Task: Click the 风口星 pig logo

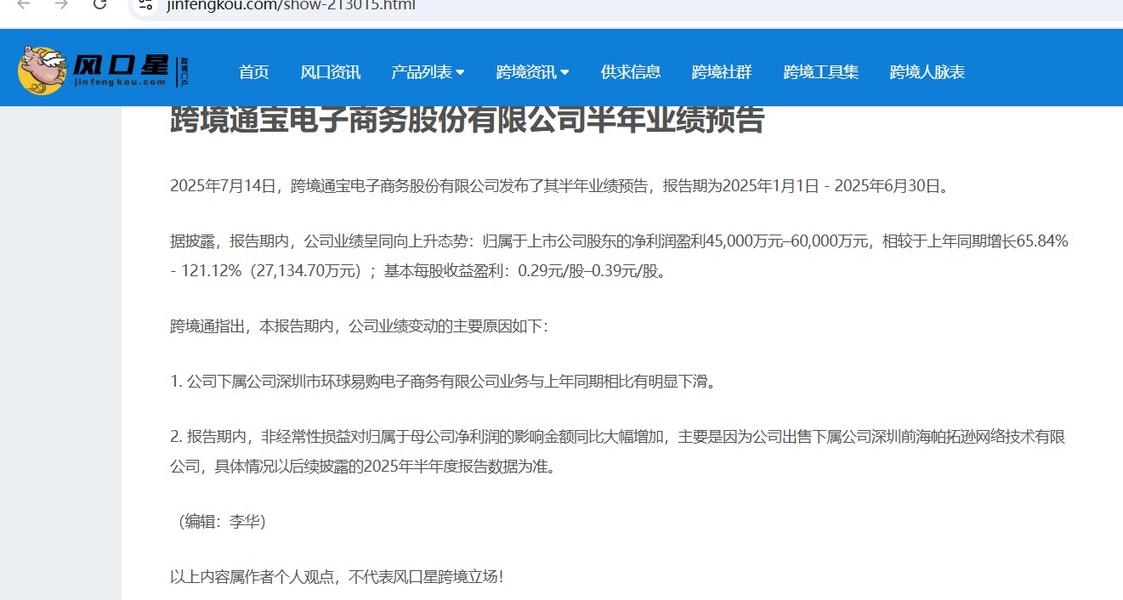Action: (x=103, y=70)
